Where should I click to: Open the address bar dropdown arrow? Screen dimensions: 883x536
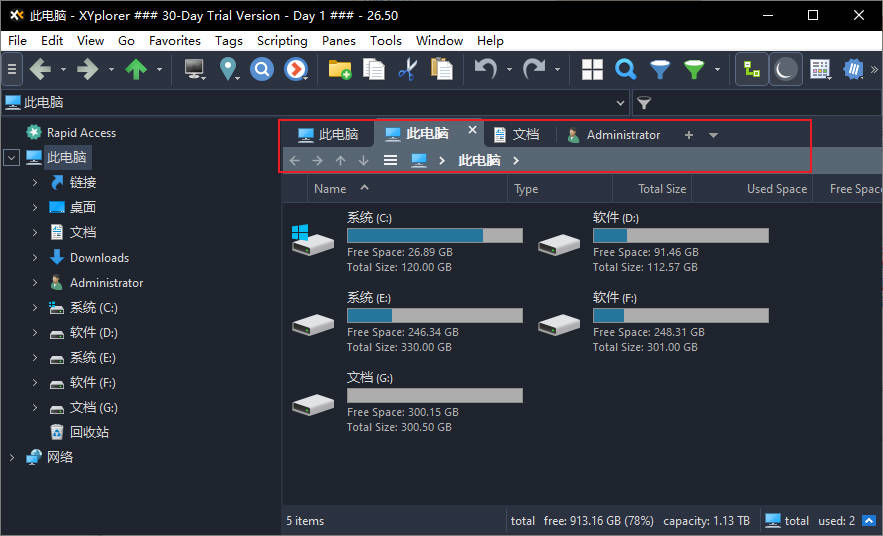[621, 102]
